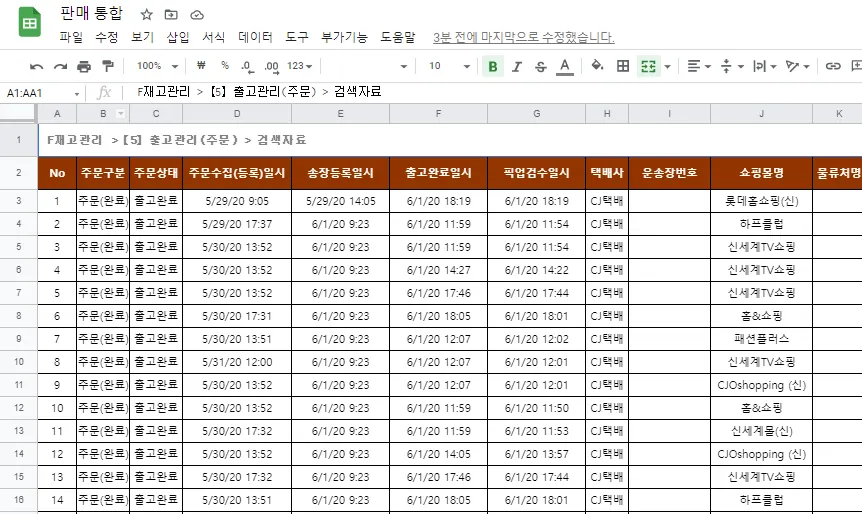862x514 pixels.
Task: Open vertical align dropdown
Action: pyautogui.click(x=732, y=67)
